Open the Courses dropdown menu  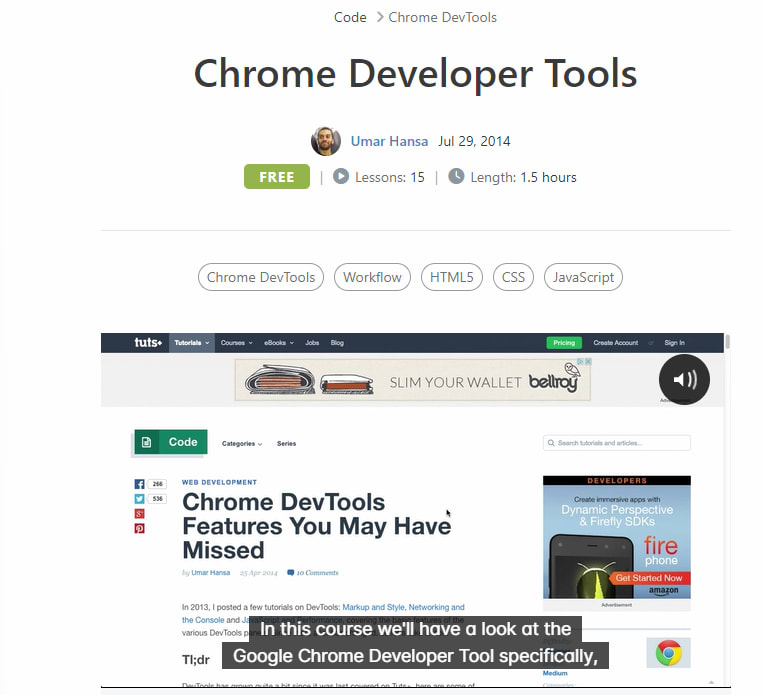237,343
